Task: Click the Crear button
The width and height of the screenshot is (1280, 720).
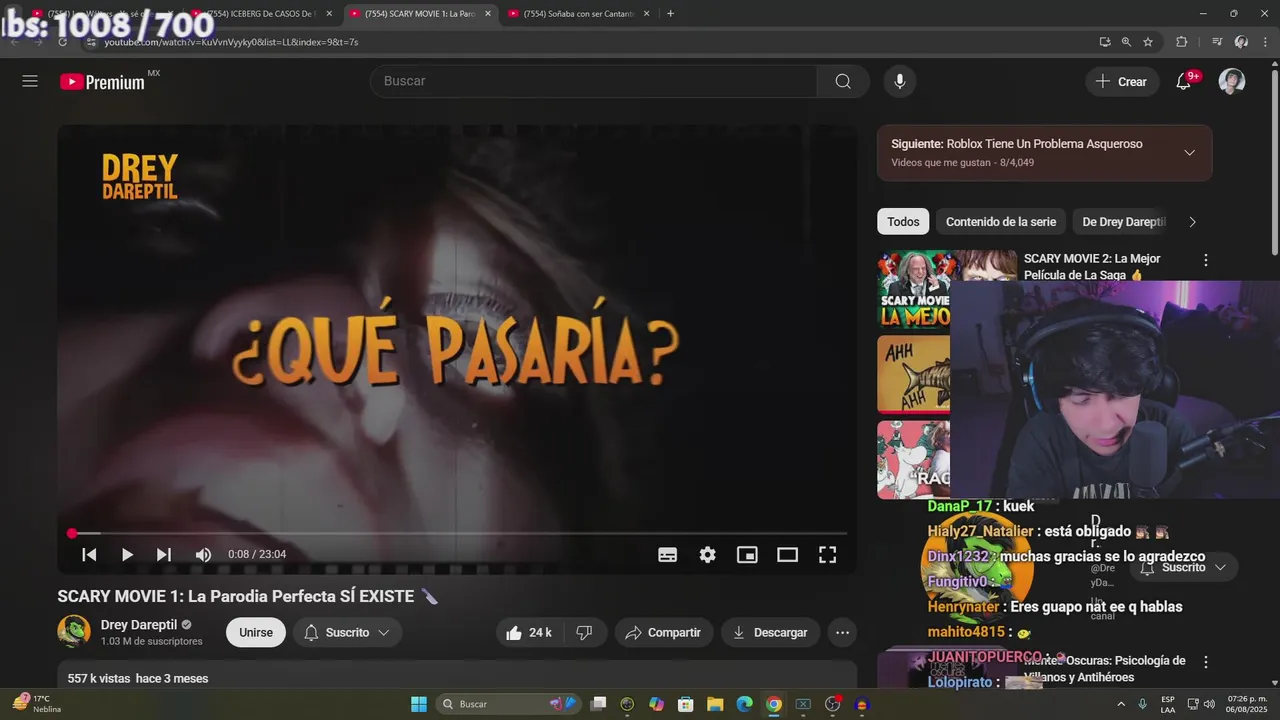Action: tap(1122, 81)
